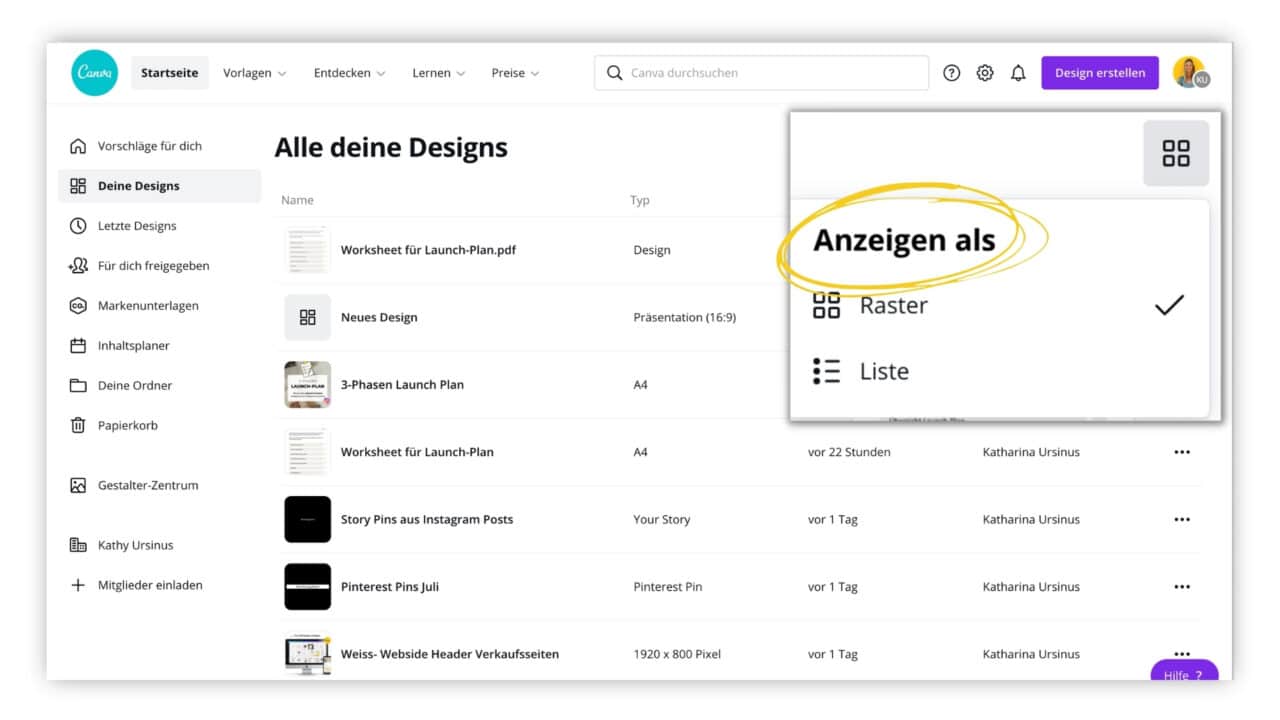Toggle the grid view icon above Anzeigen als
The height and width of the screenshot is (720, 1280).
coord(1176,153)
